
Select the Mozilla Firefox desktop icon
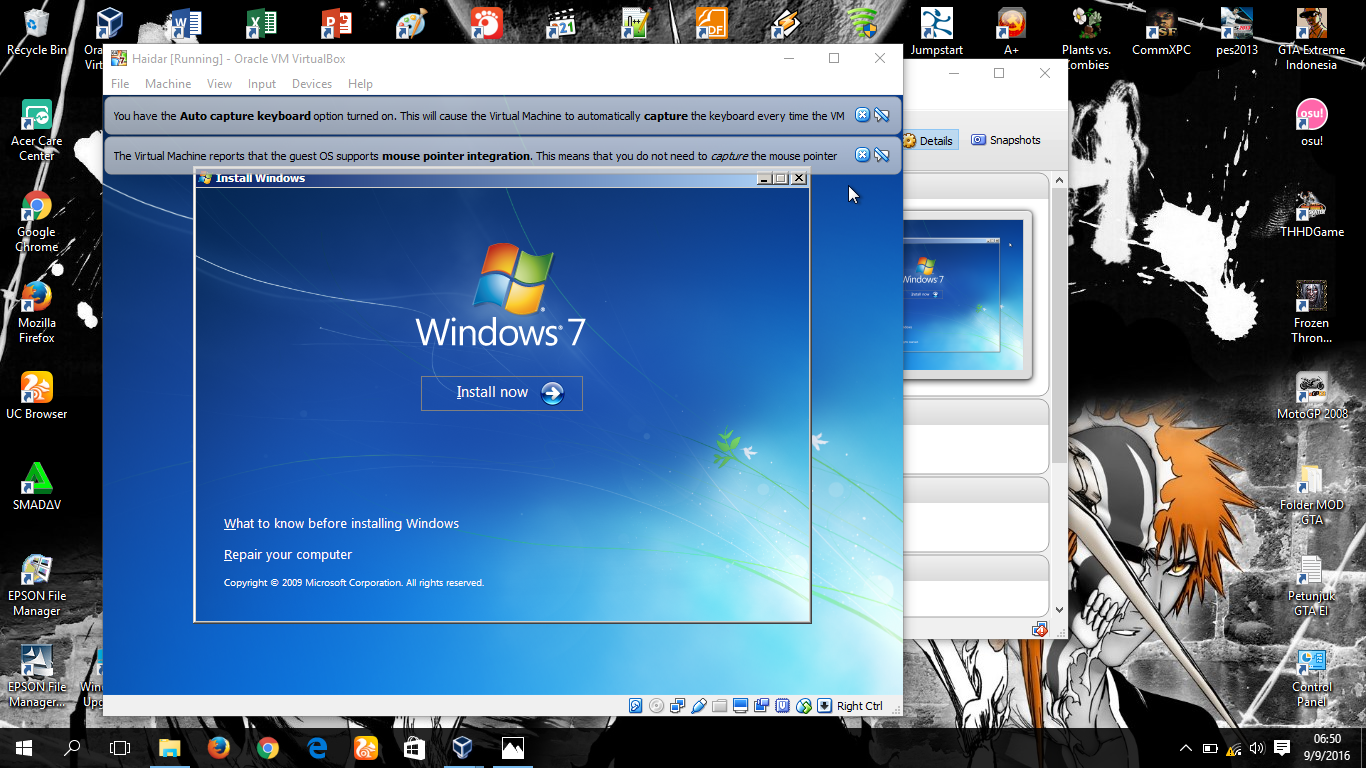37,312
